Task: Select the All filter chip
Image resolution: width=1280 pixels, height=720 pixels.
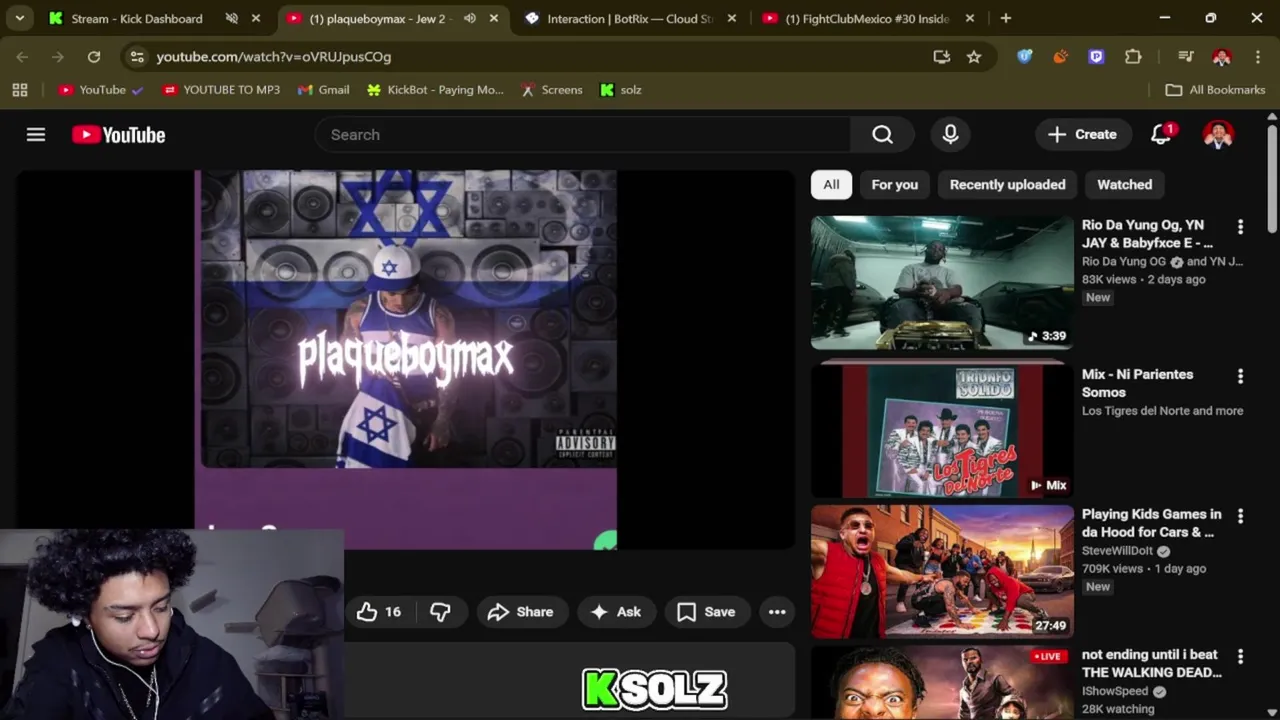Action: (831, 185)
